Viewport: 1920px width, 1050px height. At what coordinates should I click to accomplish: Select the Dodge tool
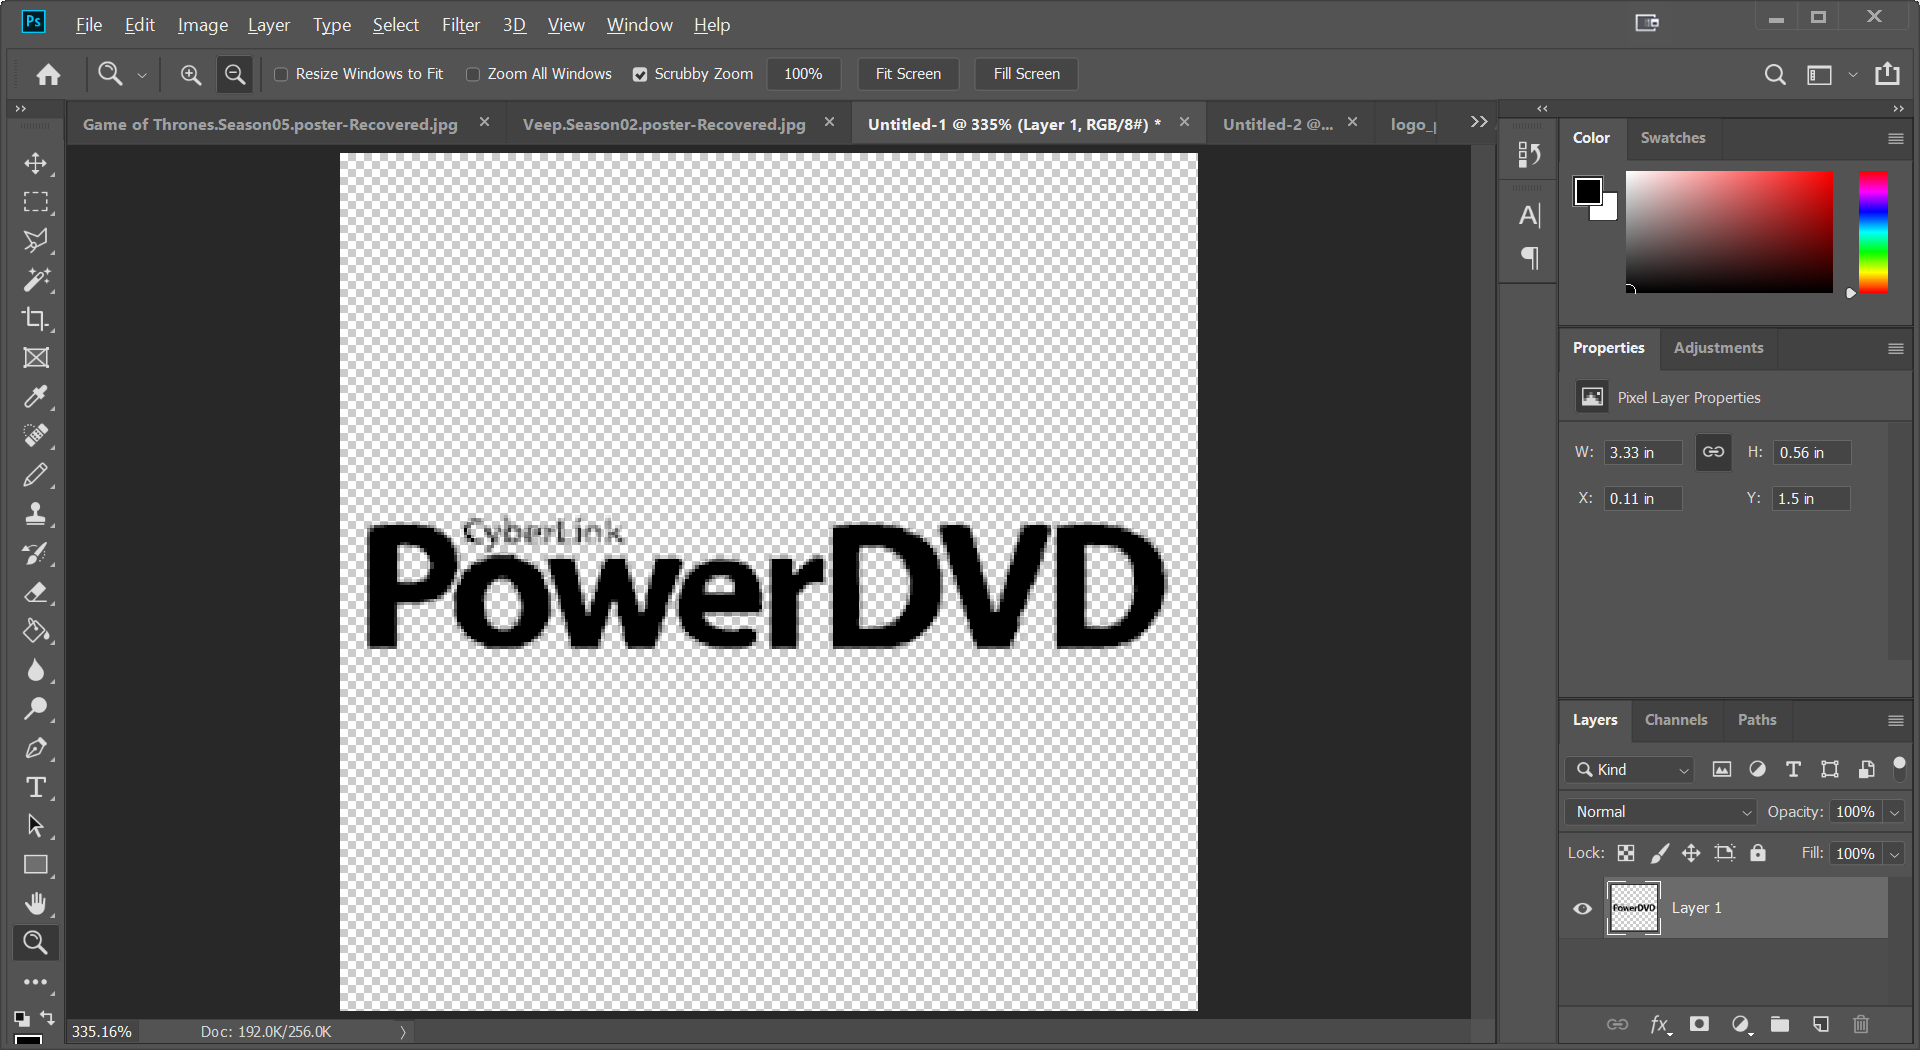pos(36,709)
